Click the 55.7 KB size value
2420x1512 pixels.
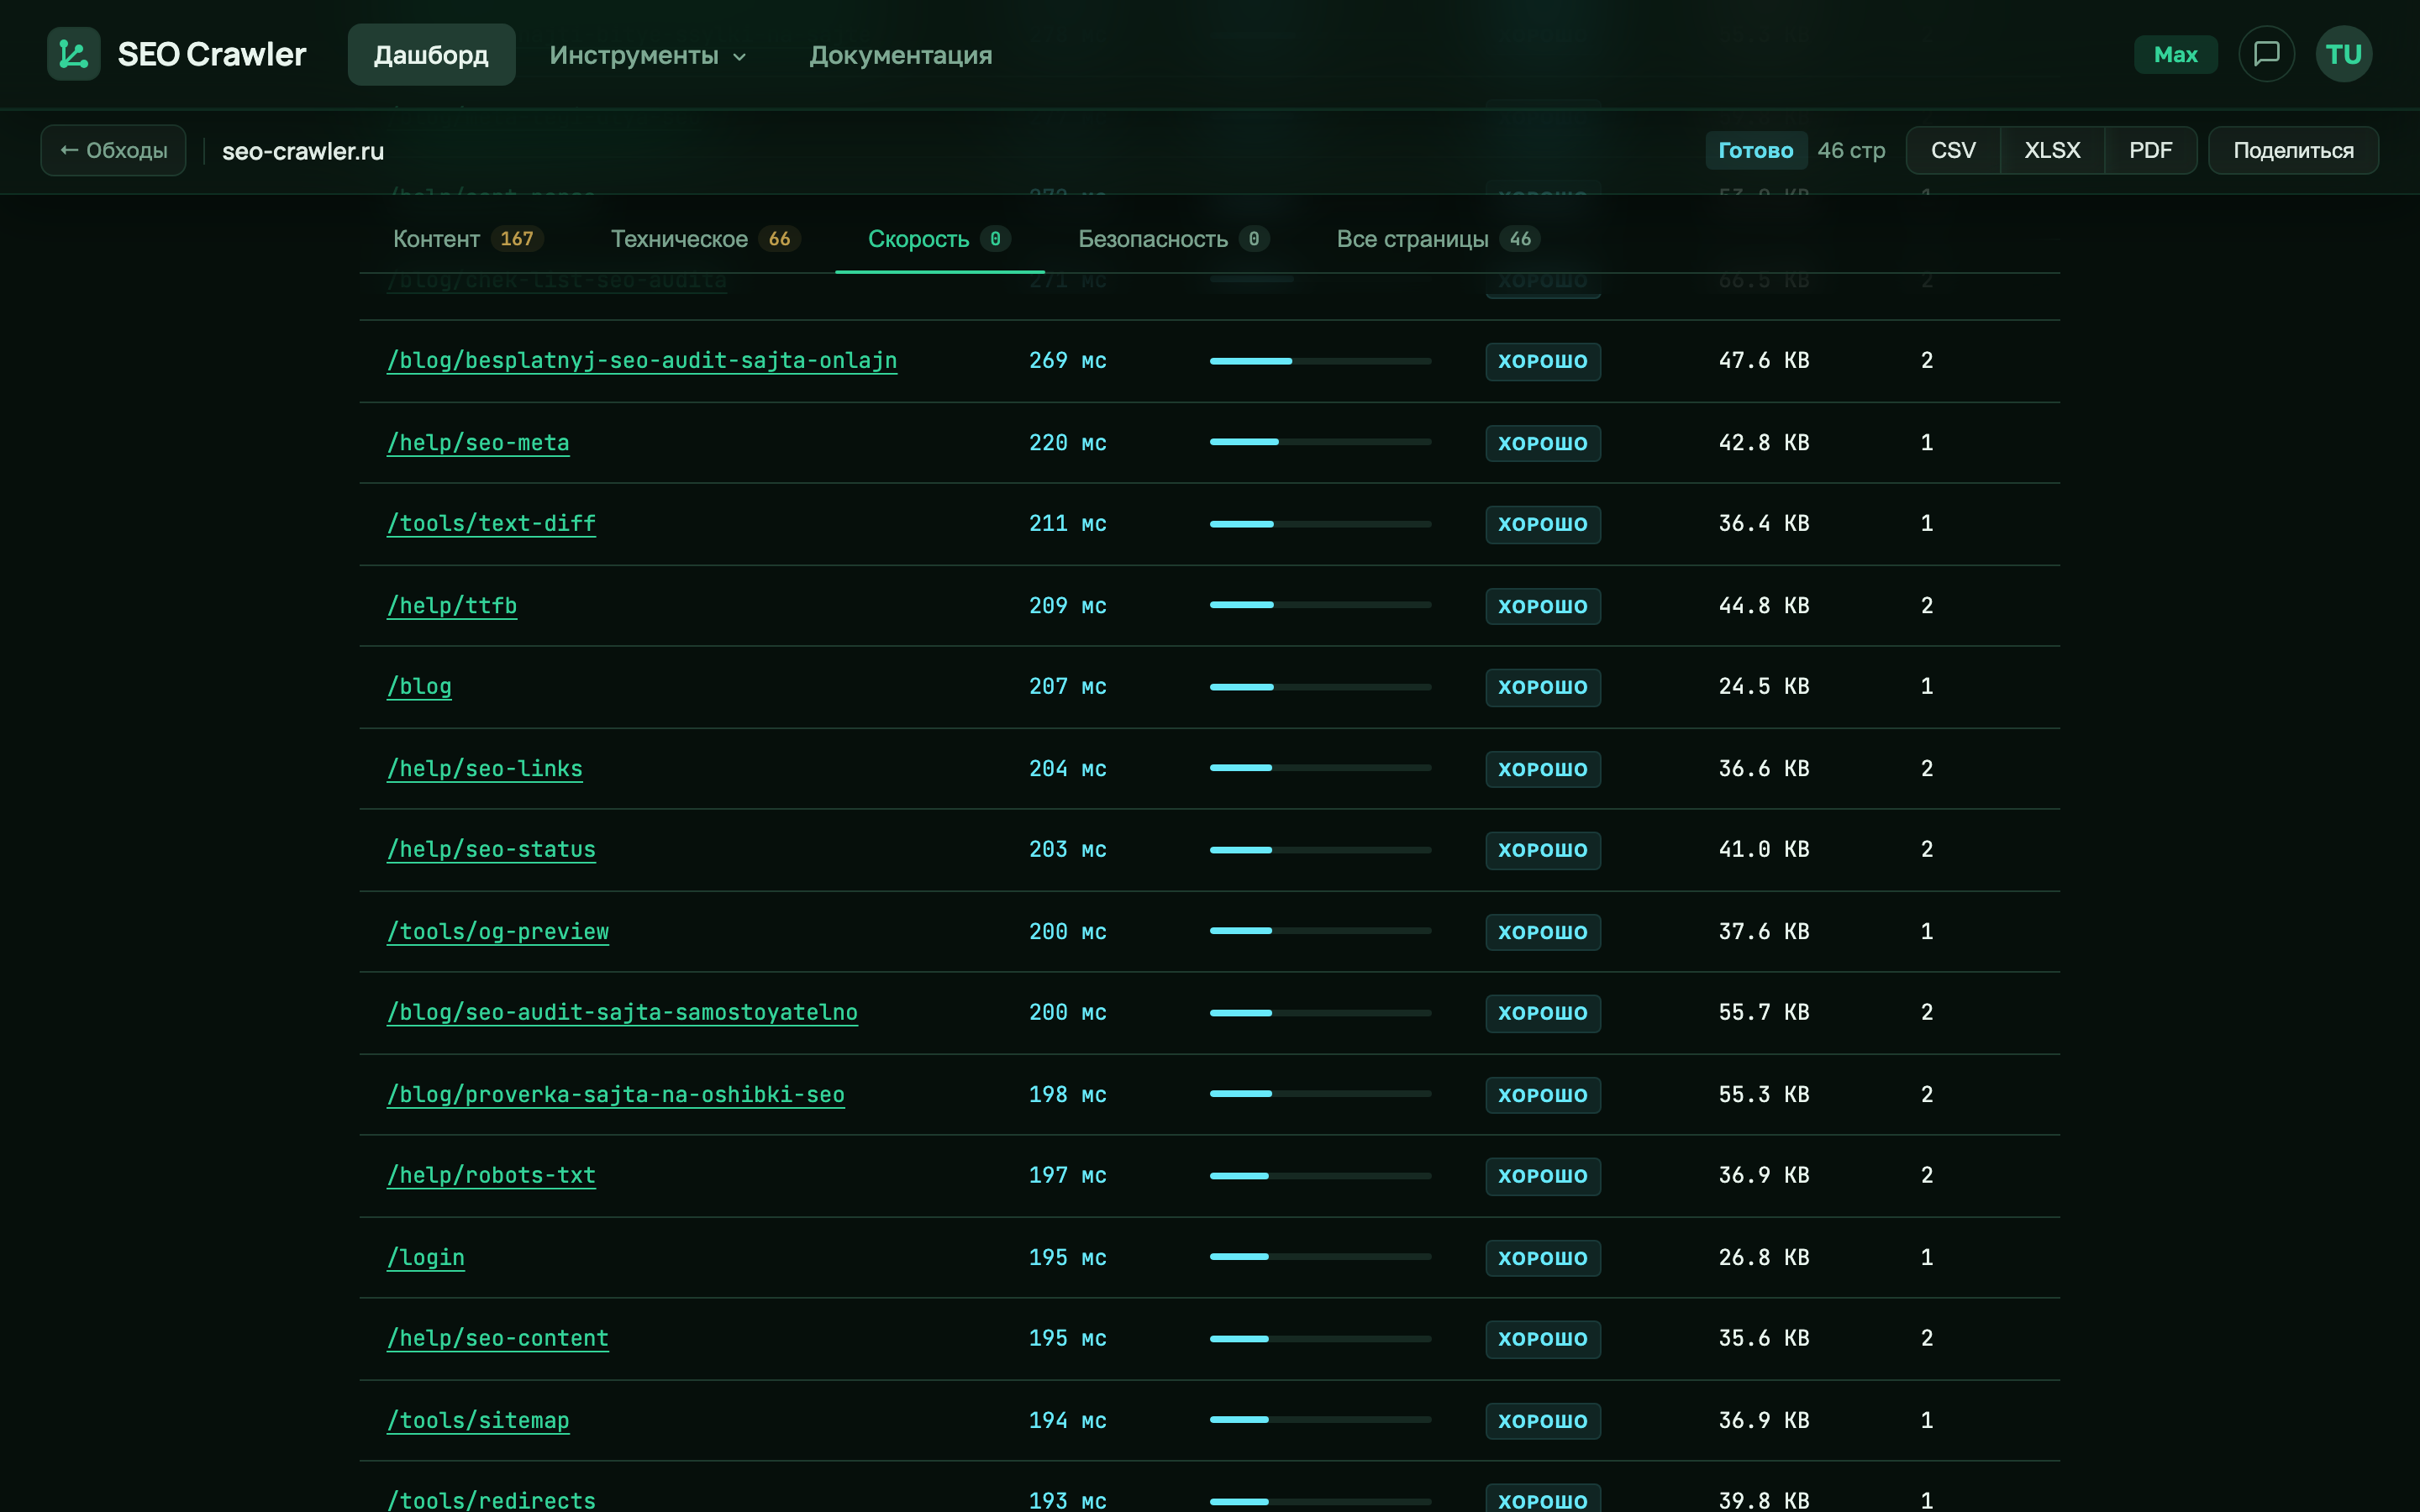1764,1013
